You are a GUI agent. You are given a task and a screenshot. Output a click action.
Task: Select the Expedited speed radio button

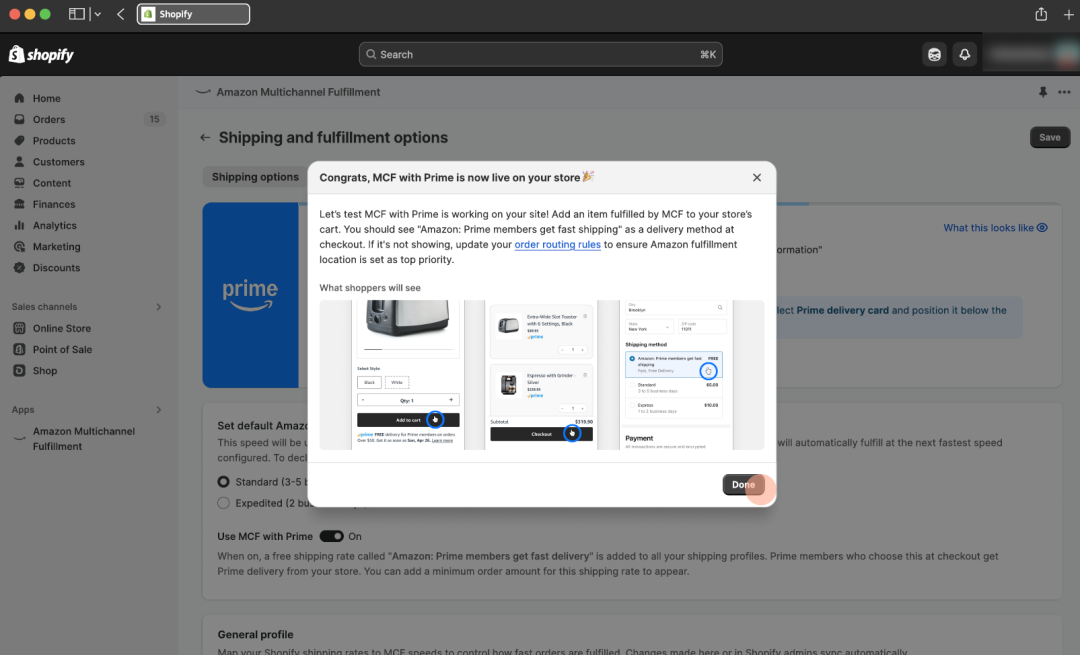tap(223, 503)
